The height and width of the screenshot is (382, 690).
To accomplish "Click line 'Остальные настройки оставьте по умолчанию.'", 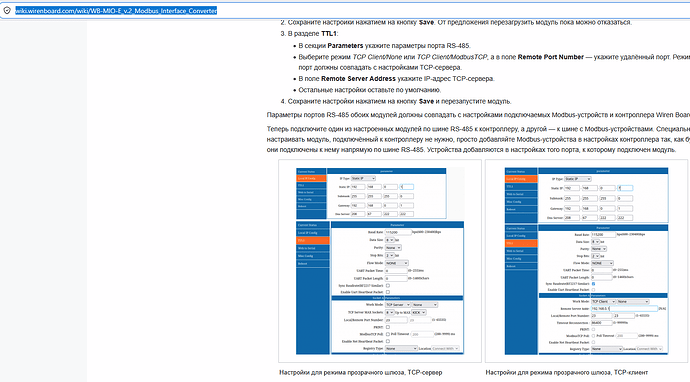I will [370, 90].
